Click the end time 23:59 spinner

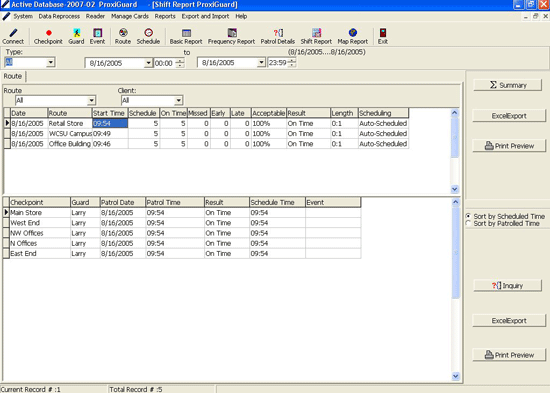point(292,62)
